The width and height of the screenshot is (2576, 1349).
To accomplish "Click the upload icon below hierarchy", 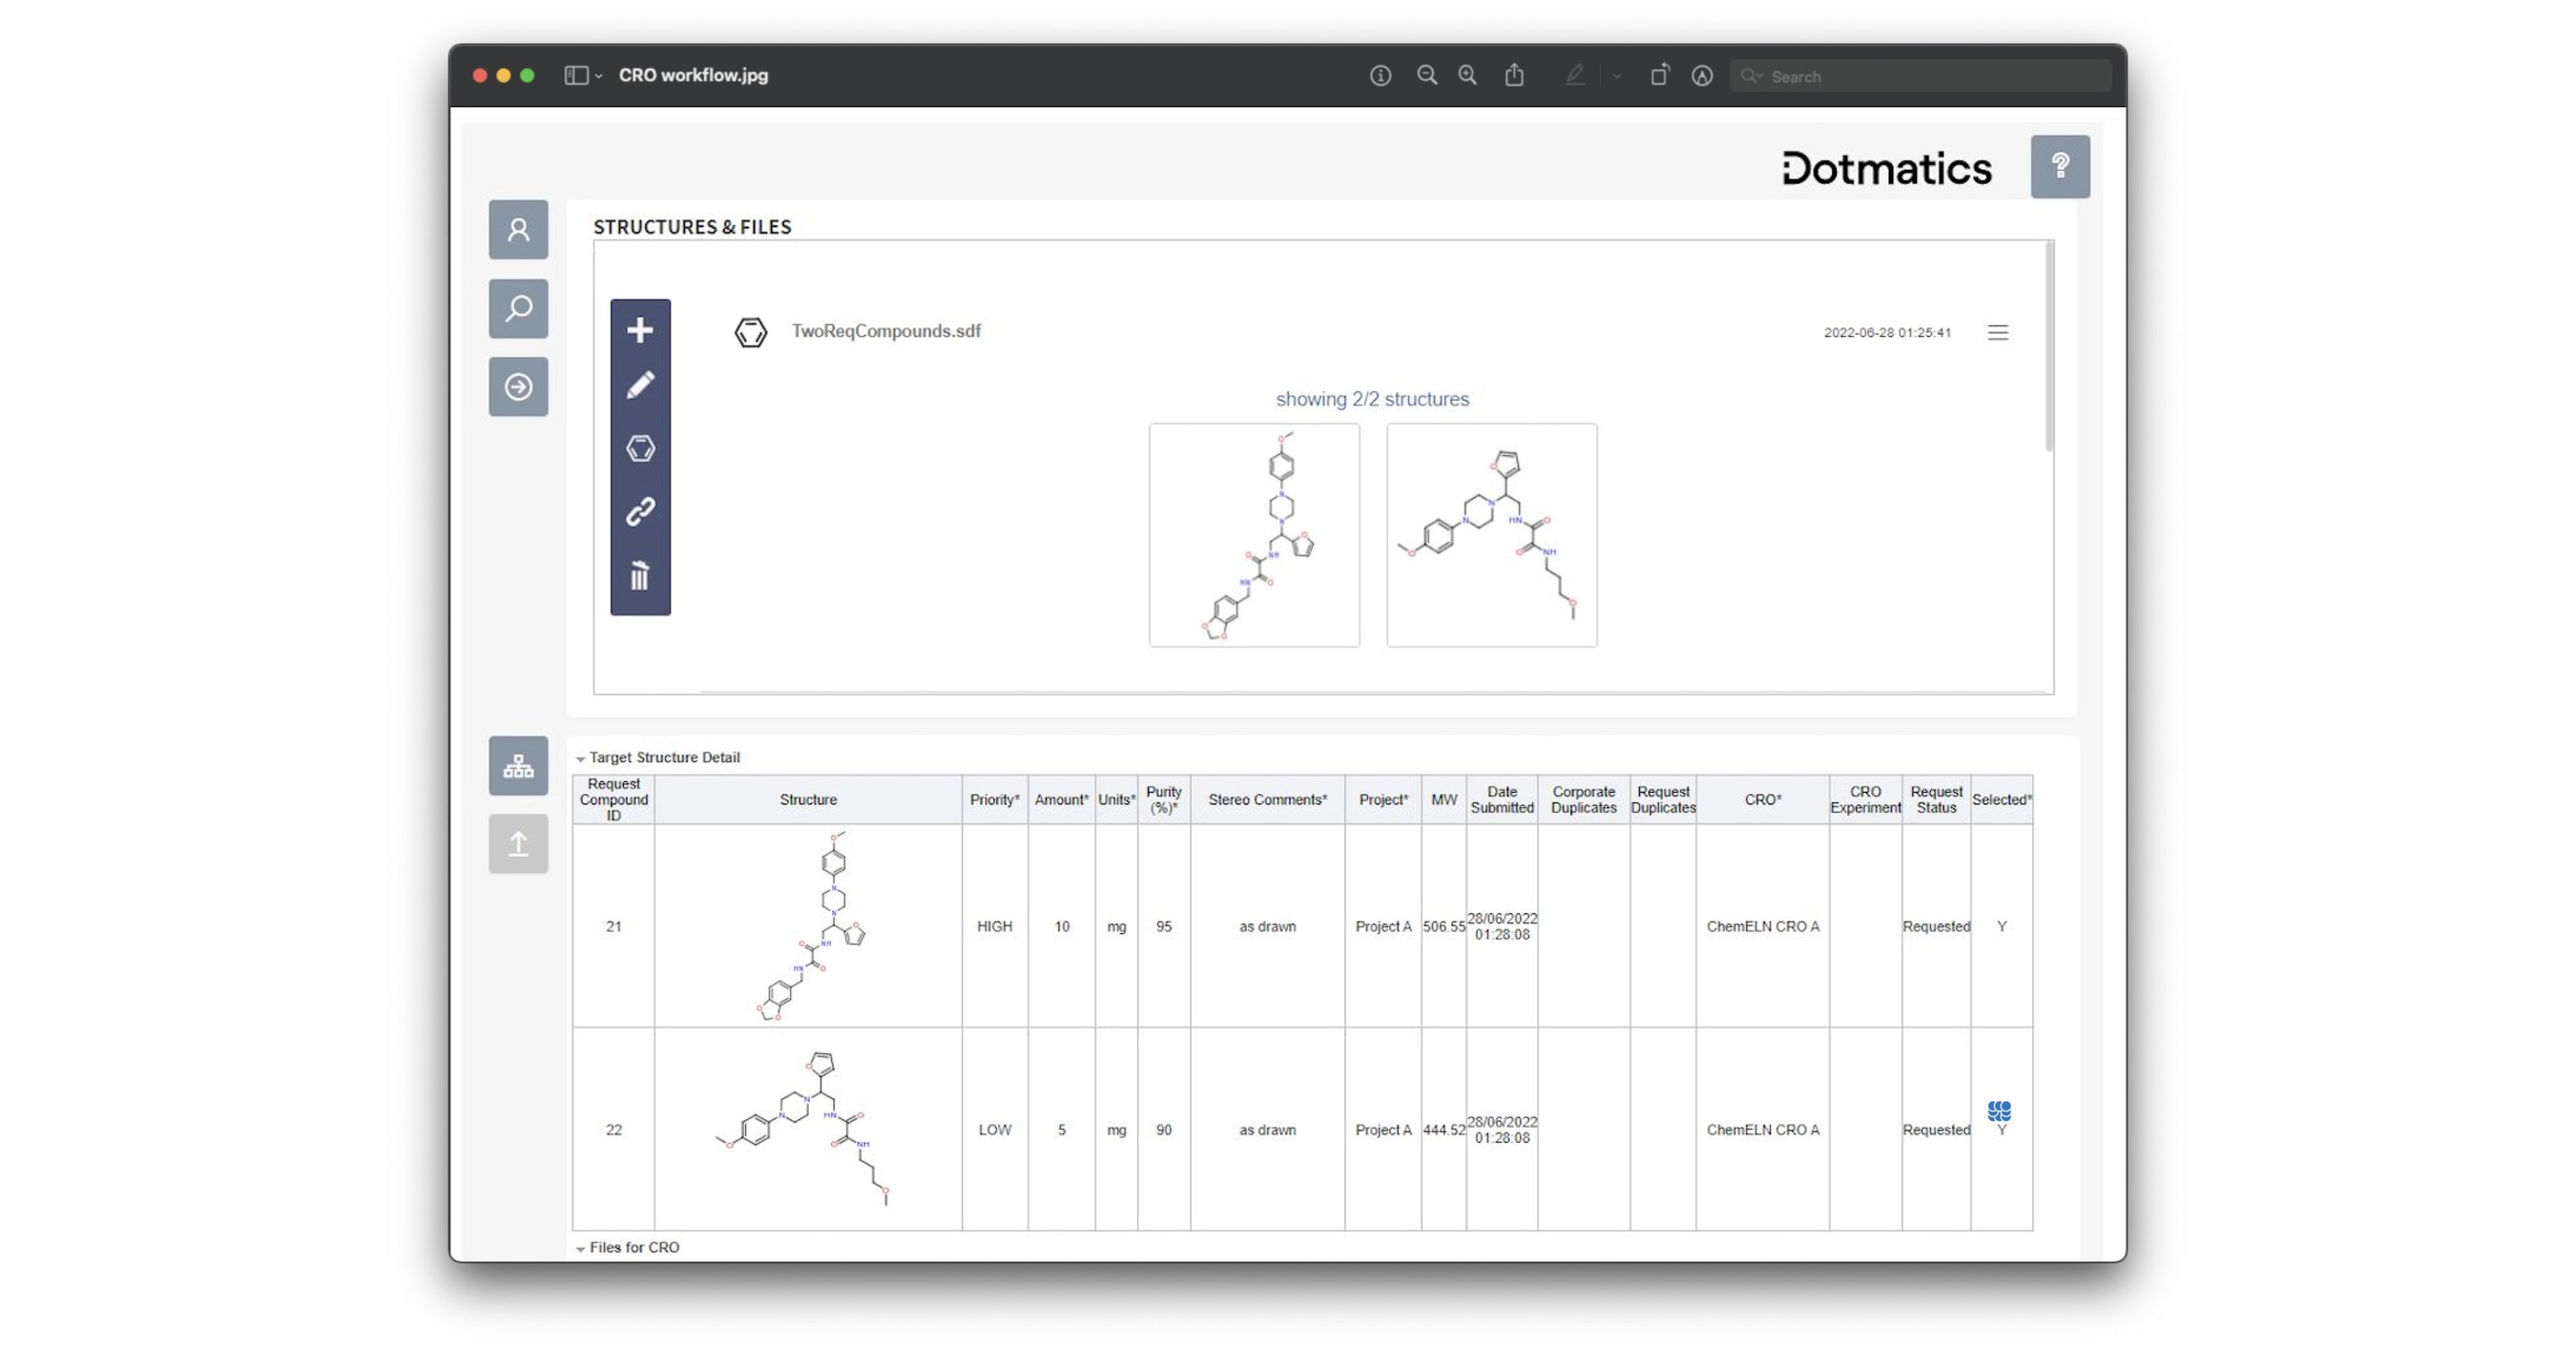I will (x=518, y=843).
